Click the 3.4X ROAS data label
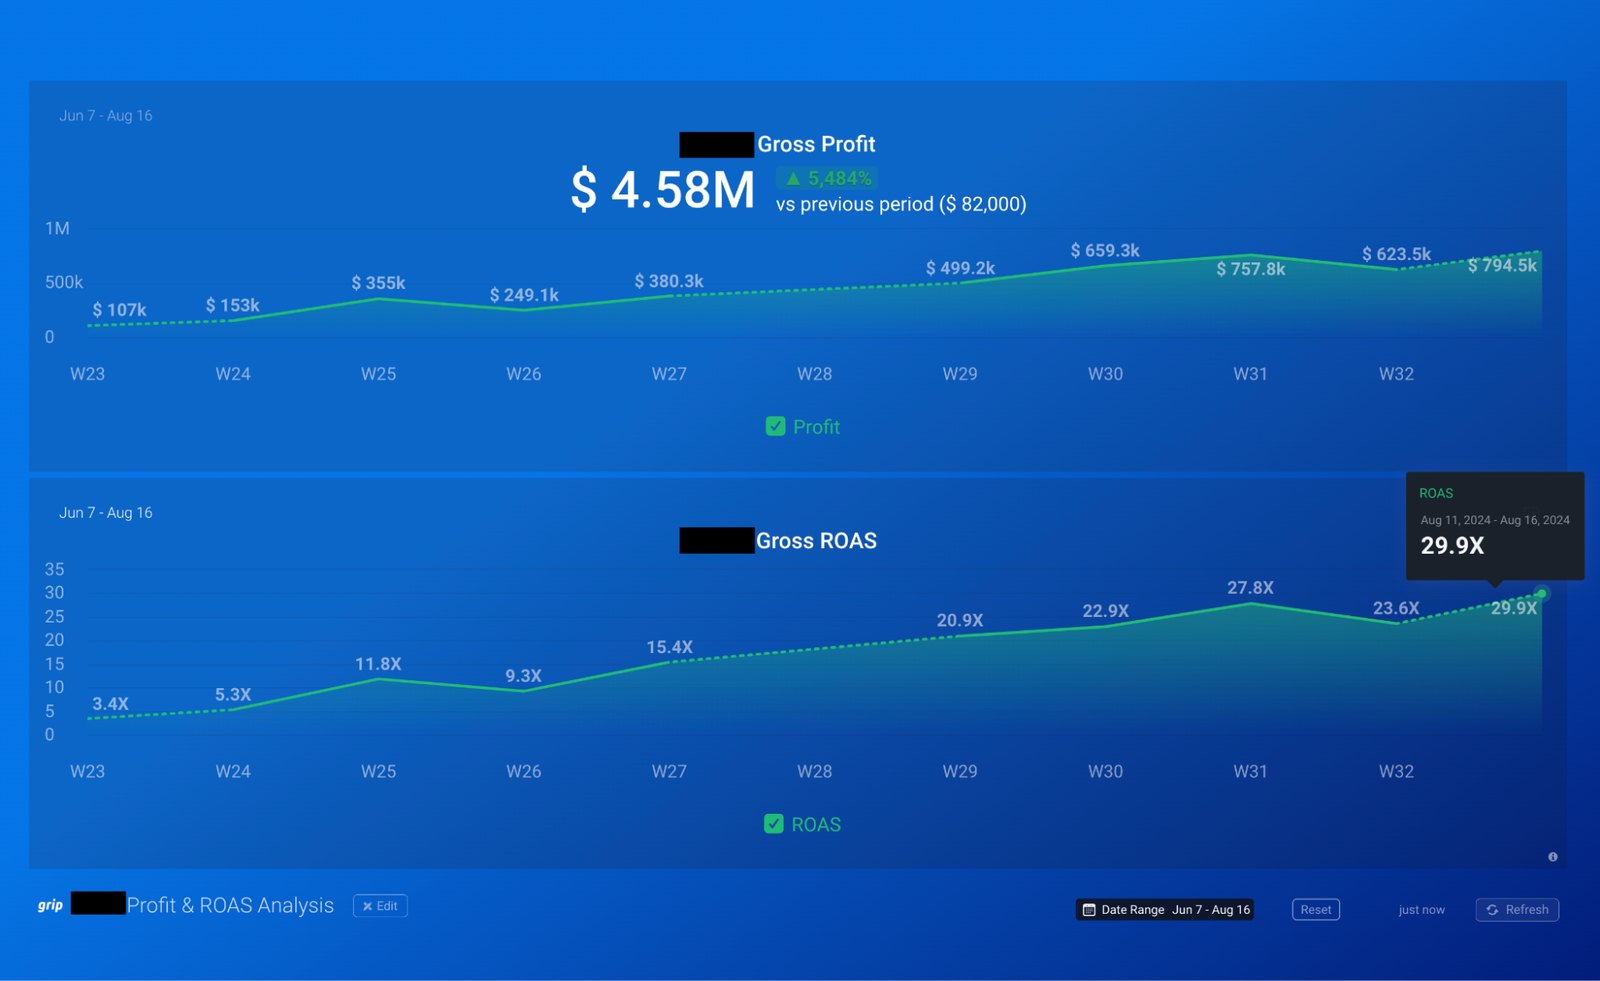Viewport: 1600px width, 981px height. click(x=110, y=704)
